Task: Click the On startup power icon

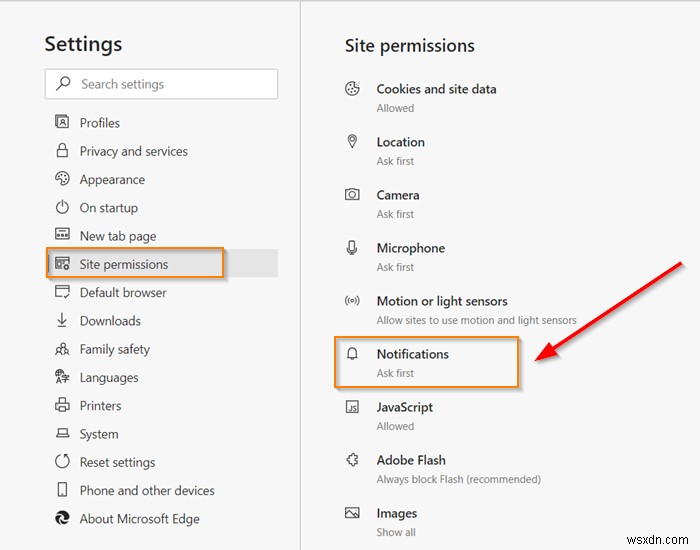Action: 62,207
